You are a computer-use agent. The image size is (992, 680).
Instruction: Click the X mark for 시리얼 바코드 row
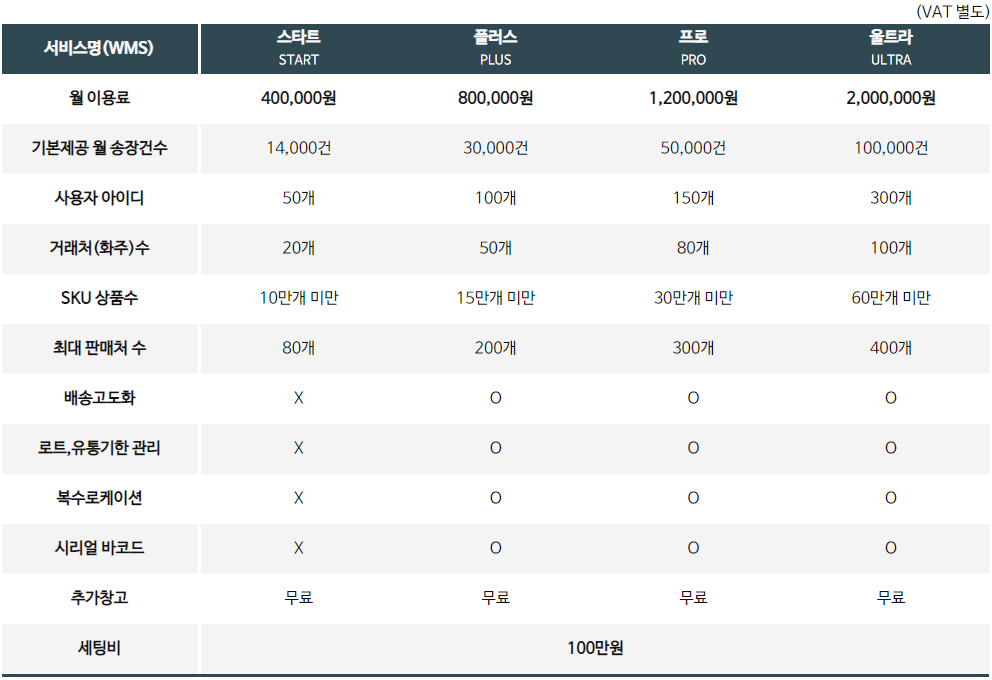299,548
